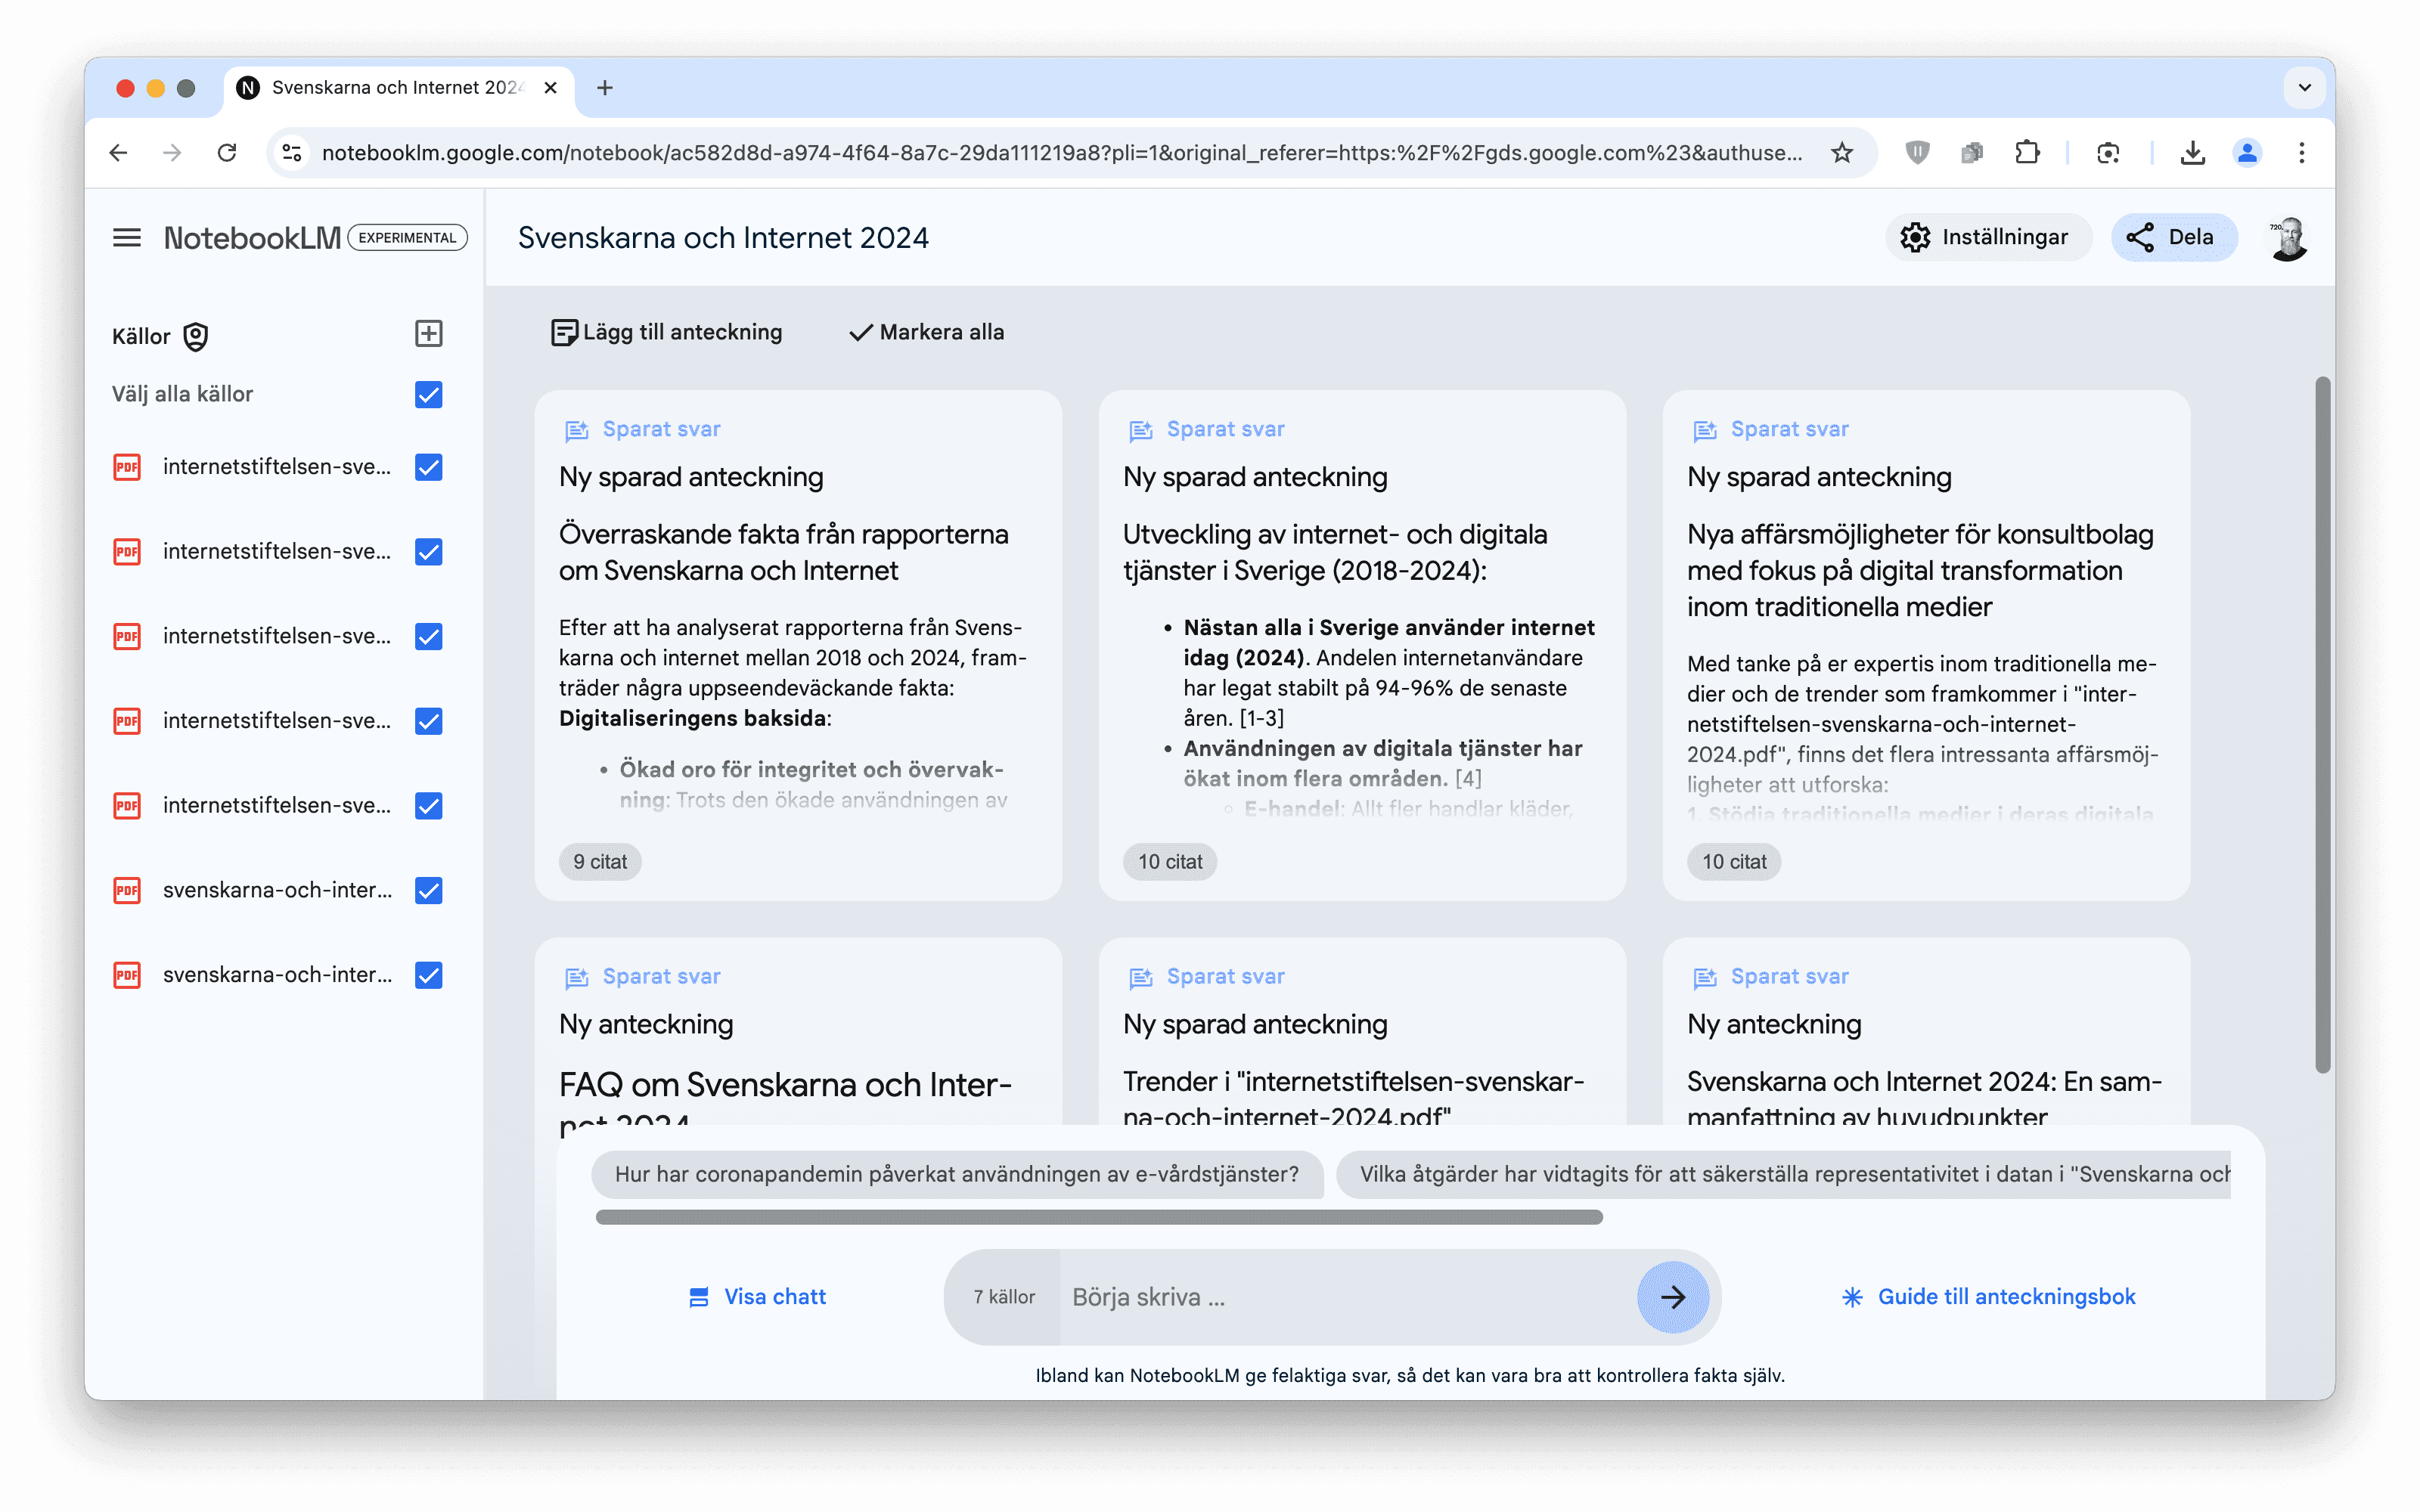Image resolution: width=2420 pixels, height=1512 pixels.
Task: Click the Börja skriva input field
Action: tap(1347, 1297)
